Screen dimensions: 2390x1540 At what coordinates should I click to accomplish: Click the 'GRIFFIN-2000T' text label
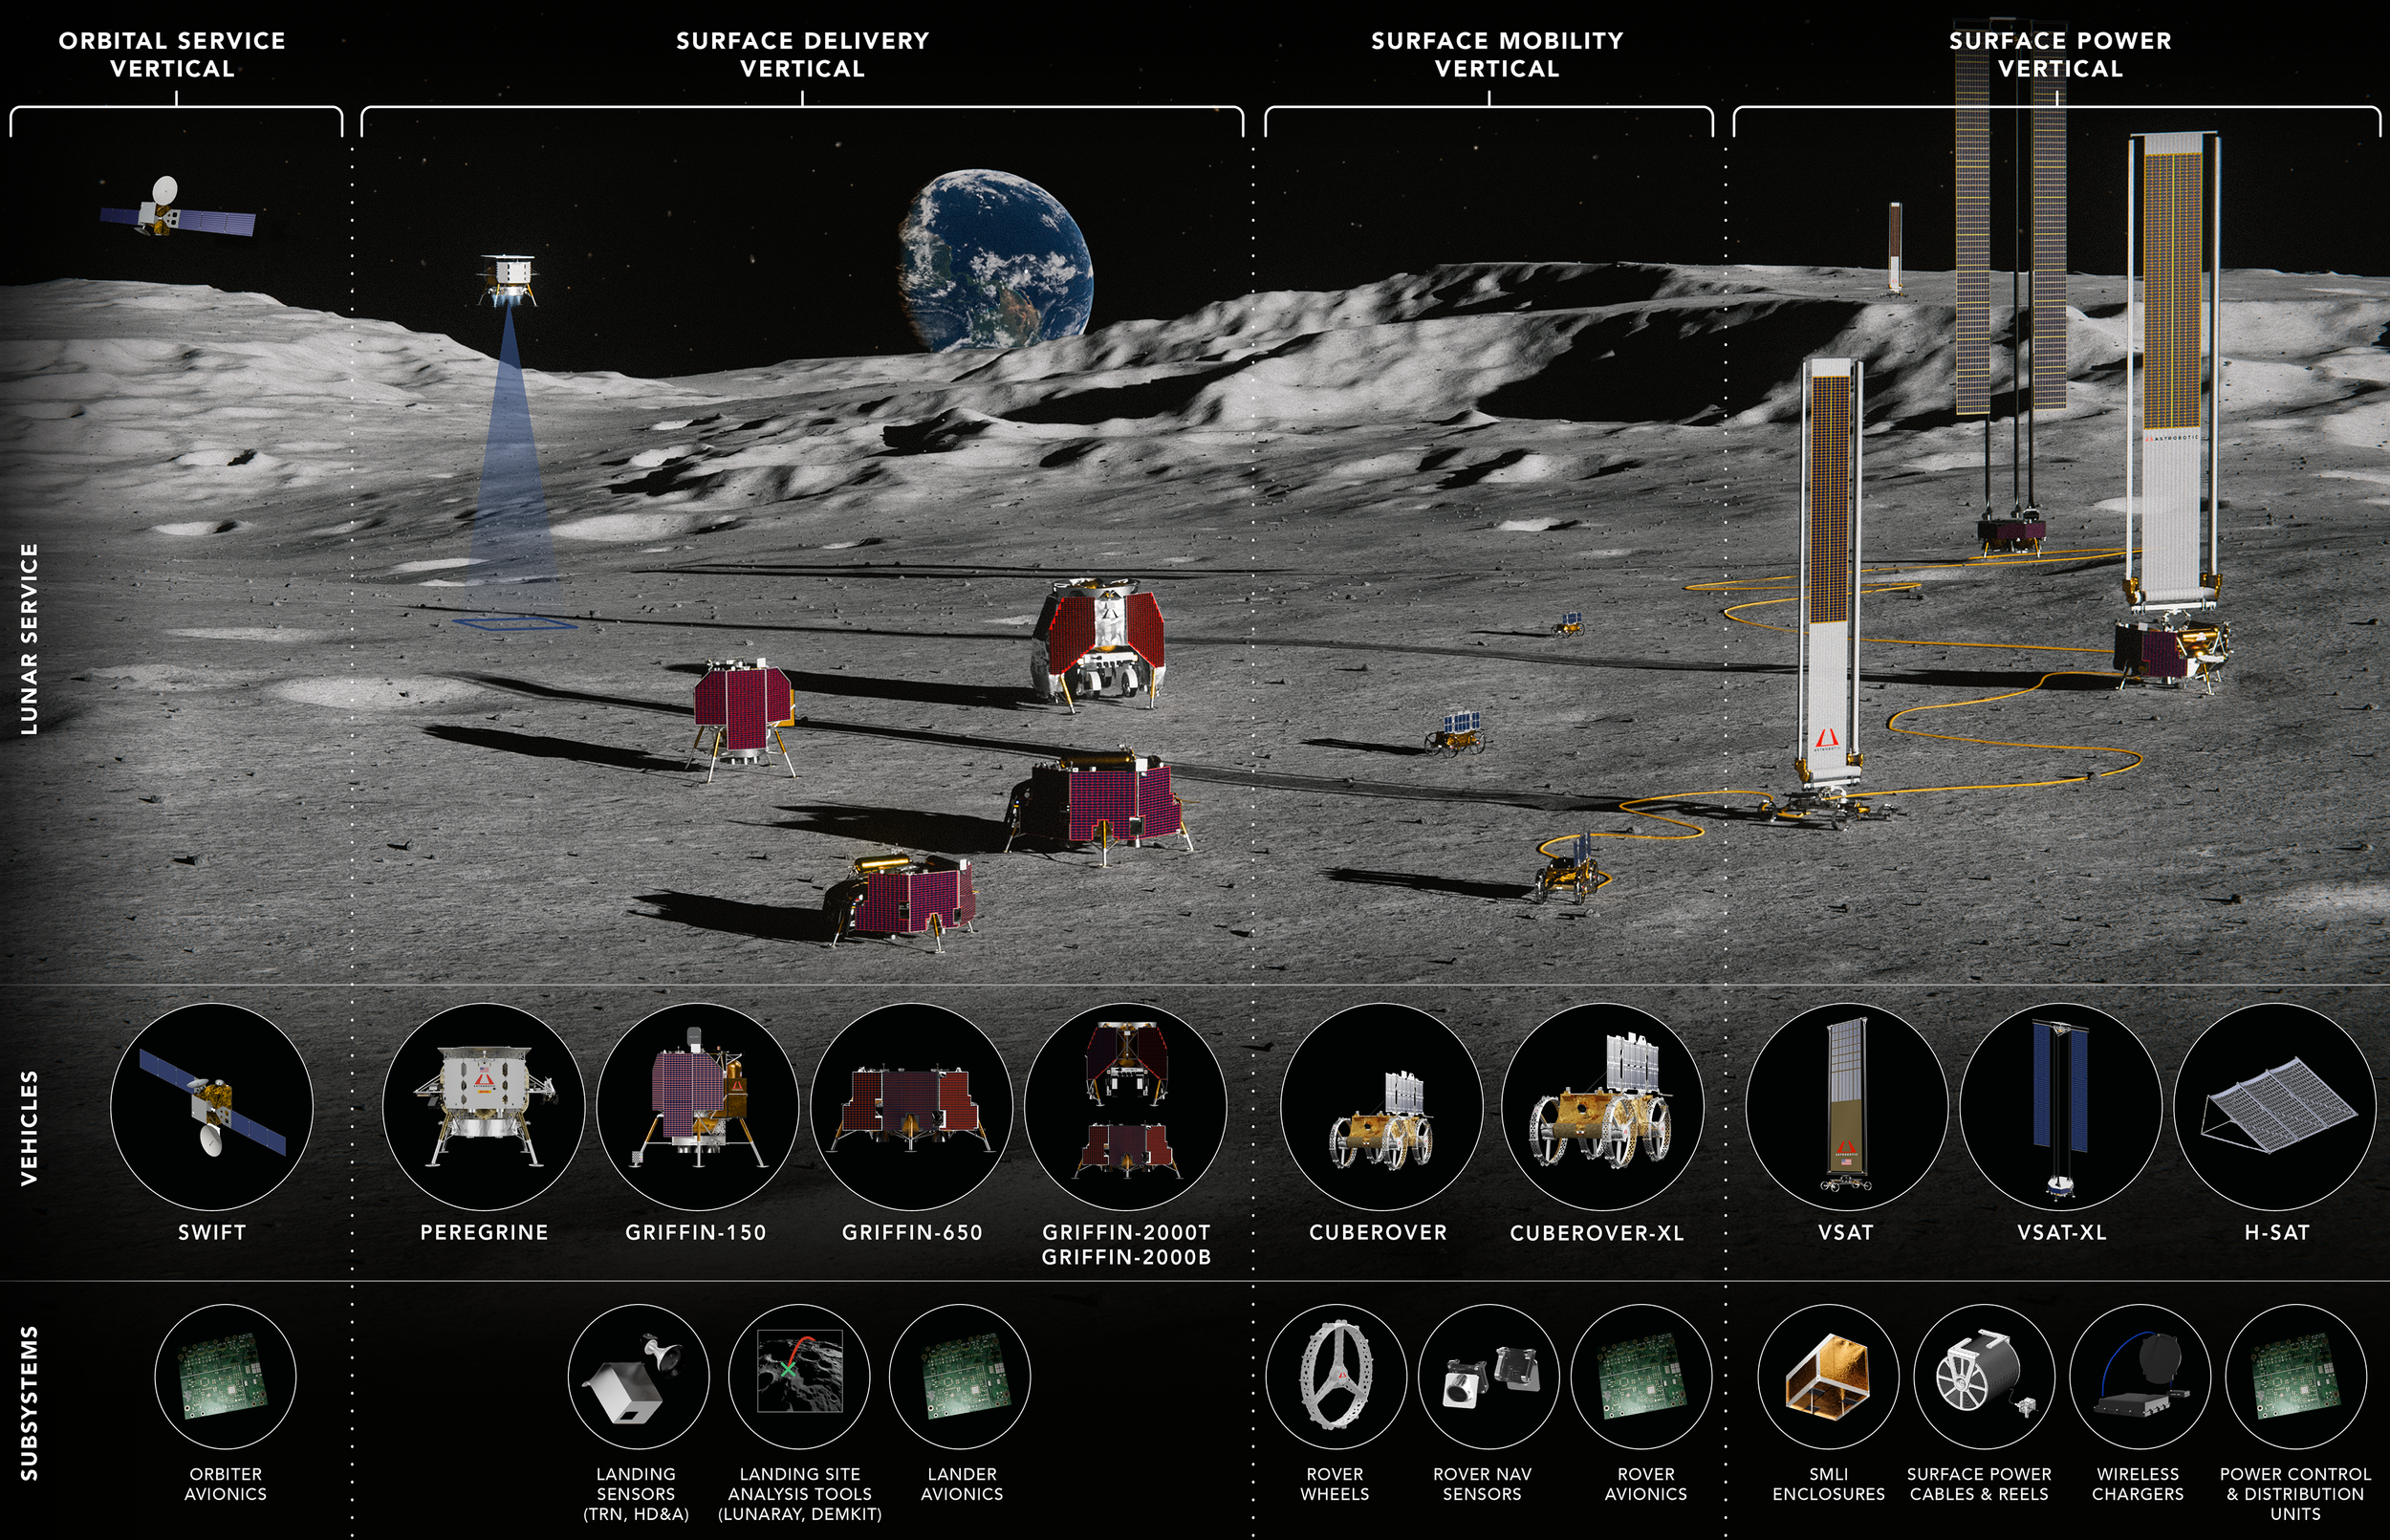pyautogui.click(x=1126, y=1233)
